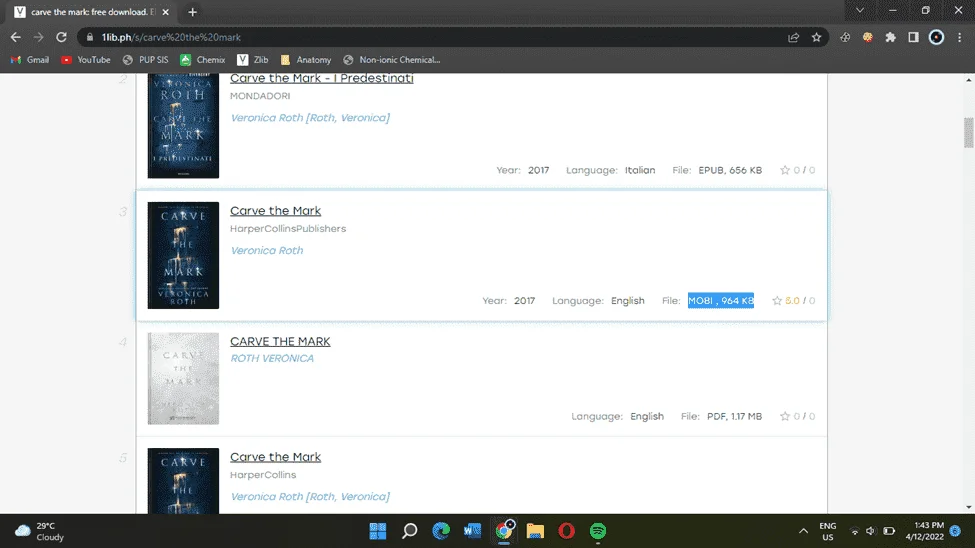Image resolution: width=975 pixels, height=548 pixels.
Task: Click the address bar URL field
Action: point(435,37)
